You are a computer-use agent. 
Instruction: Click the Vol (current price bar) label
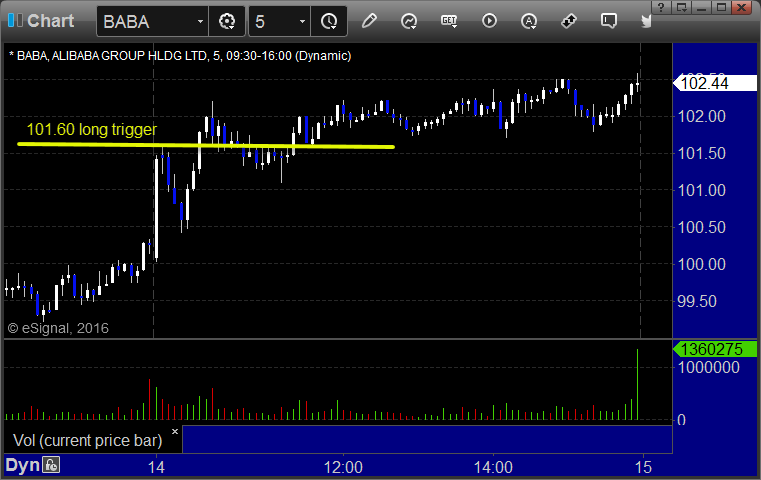click(x=88, y=440)
